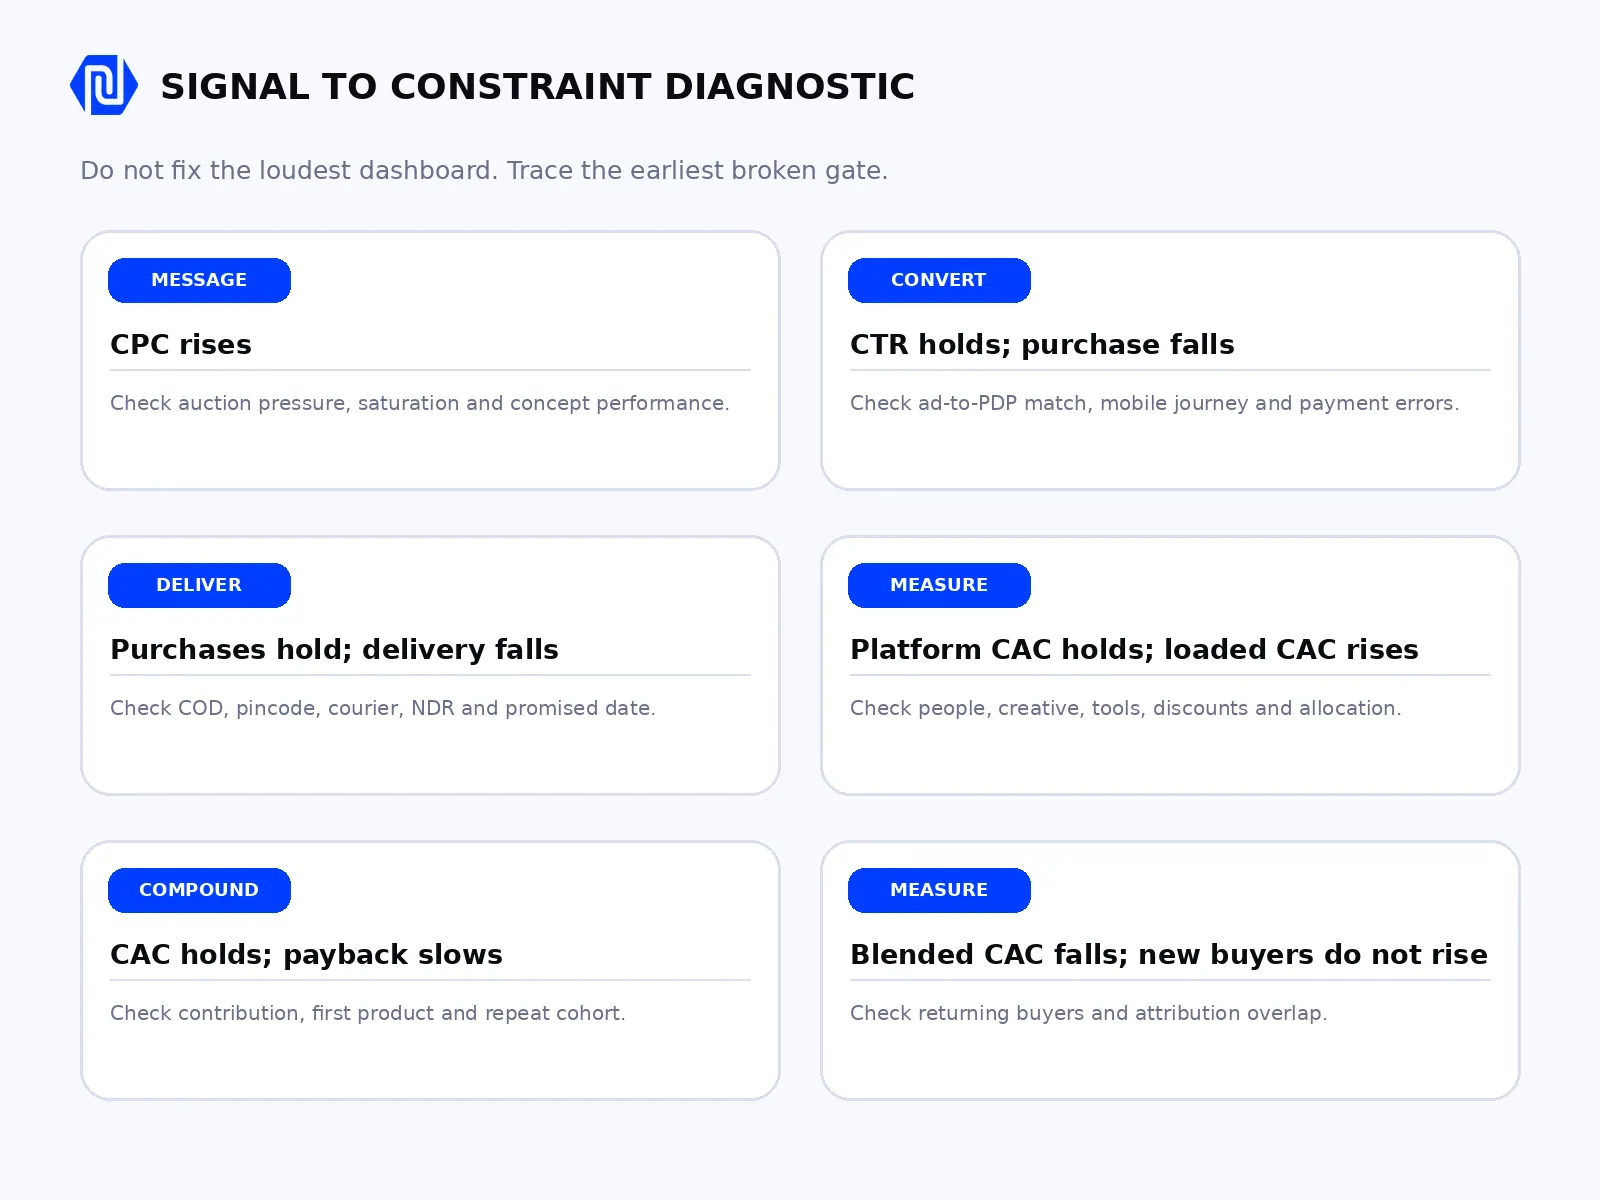The image size is (1600, 1200).
Task: Open 'CTR holds; purchase falls' heading
Action: pyautogui.click(x=1042, y=344)
